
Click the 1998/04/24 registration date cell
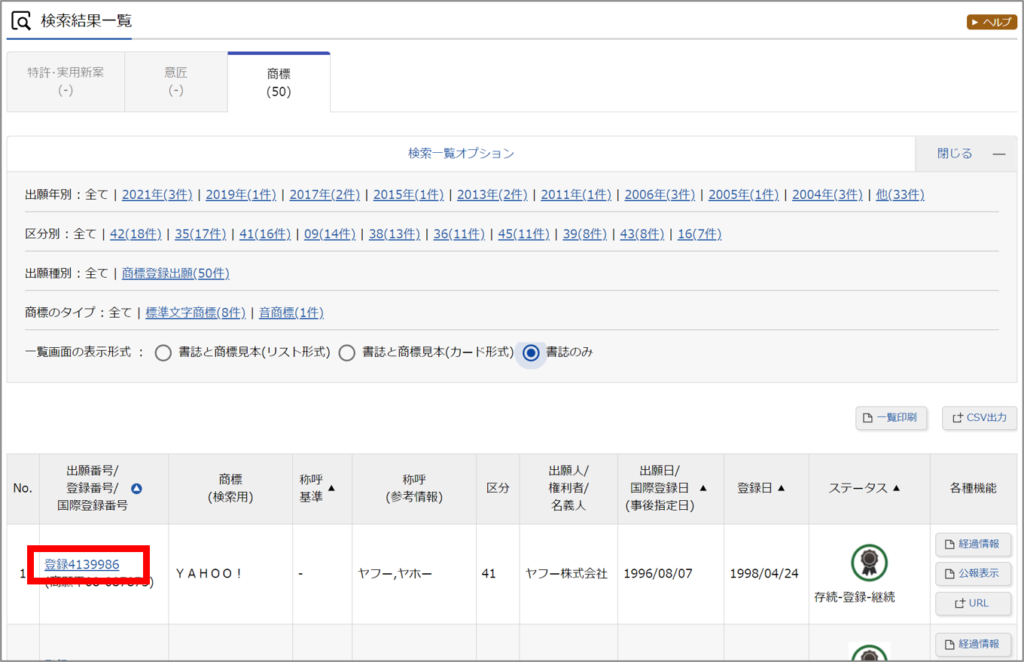[764, 574]
